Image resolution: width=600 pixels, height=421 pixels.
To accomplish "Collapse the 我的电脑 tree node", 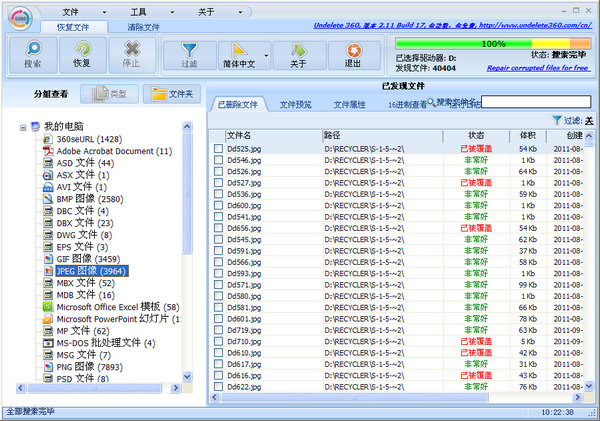I will pos(23,127).
